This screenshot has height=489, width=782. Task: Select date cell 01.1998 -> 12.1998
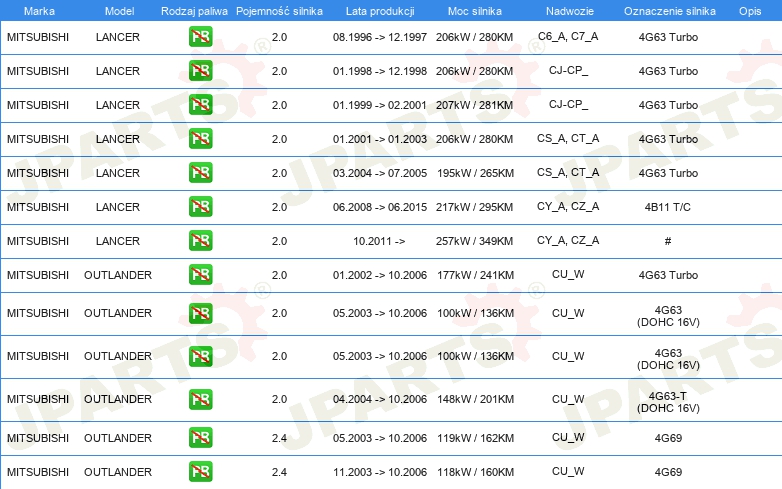pos(380,71)
